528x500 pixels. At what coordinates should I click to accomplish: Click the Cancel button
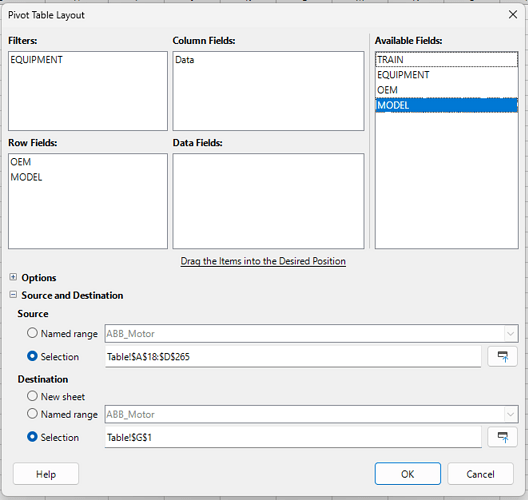pos(480,474)
